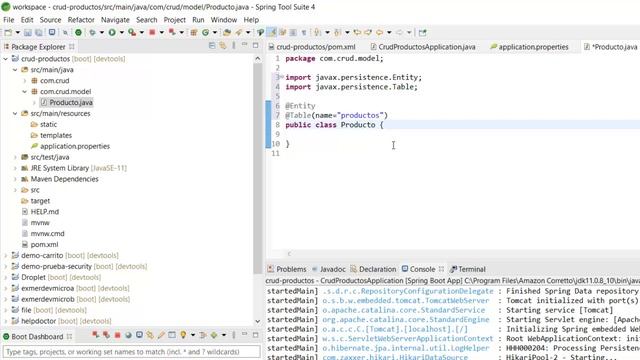The width and height of the screenshot is (640, 360).
Task: Open the File menu
Action: 9,20
